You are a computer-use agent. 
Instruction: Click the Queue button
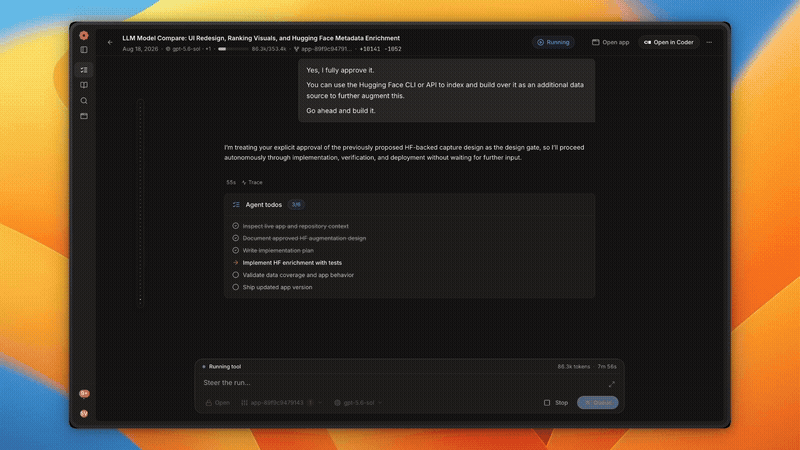click(x=597, y=403)
